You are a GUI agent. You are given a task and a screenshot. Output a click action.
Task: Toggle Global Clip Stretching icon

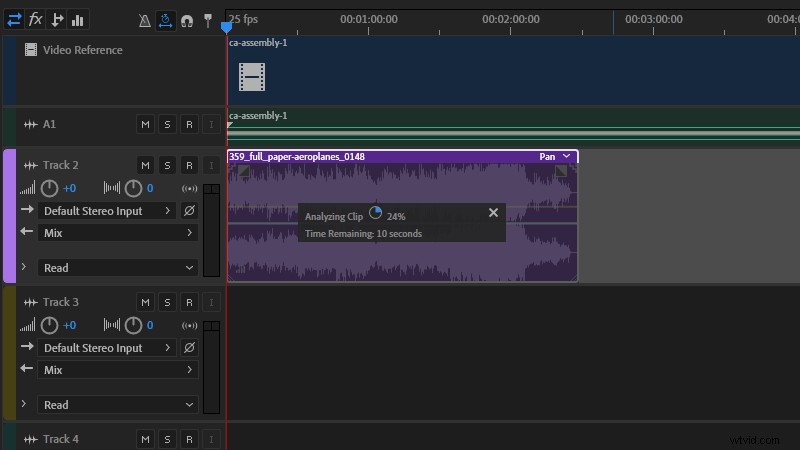pos(165,20)
